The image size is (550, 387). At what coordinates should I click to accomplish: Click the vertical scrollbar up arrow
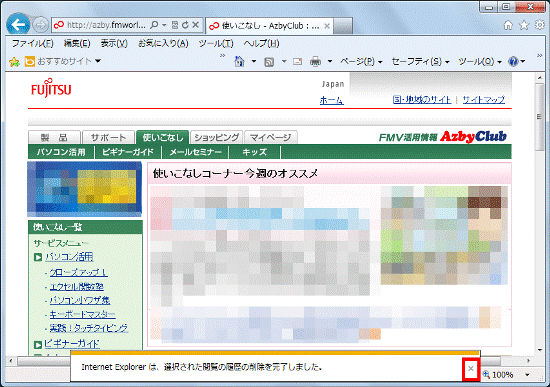tap(540, 78)
